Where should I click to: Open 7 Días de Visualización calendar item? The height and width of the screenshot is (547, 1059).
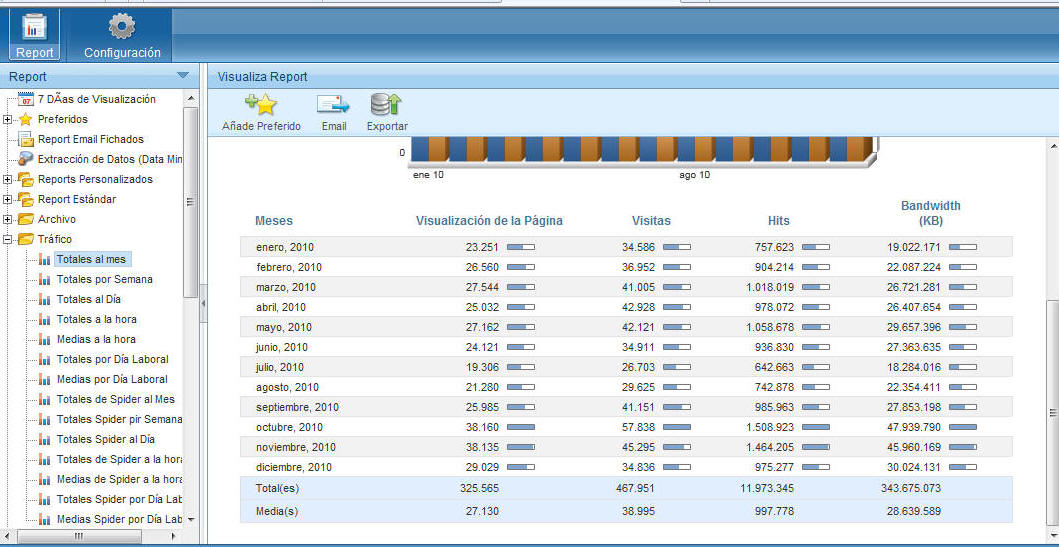tap(97, 99)
